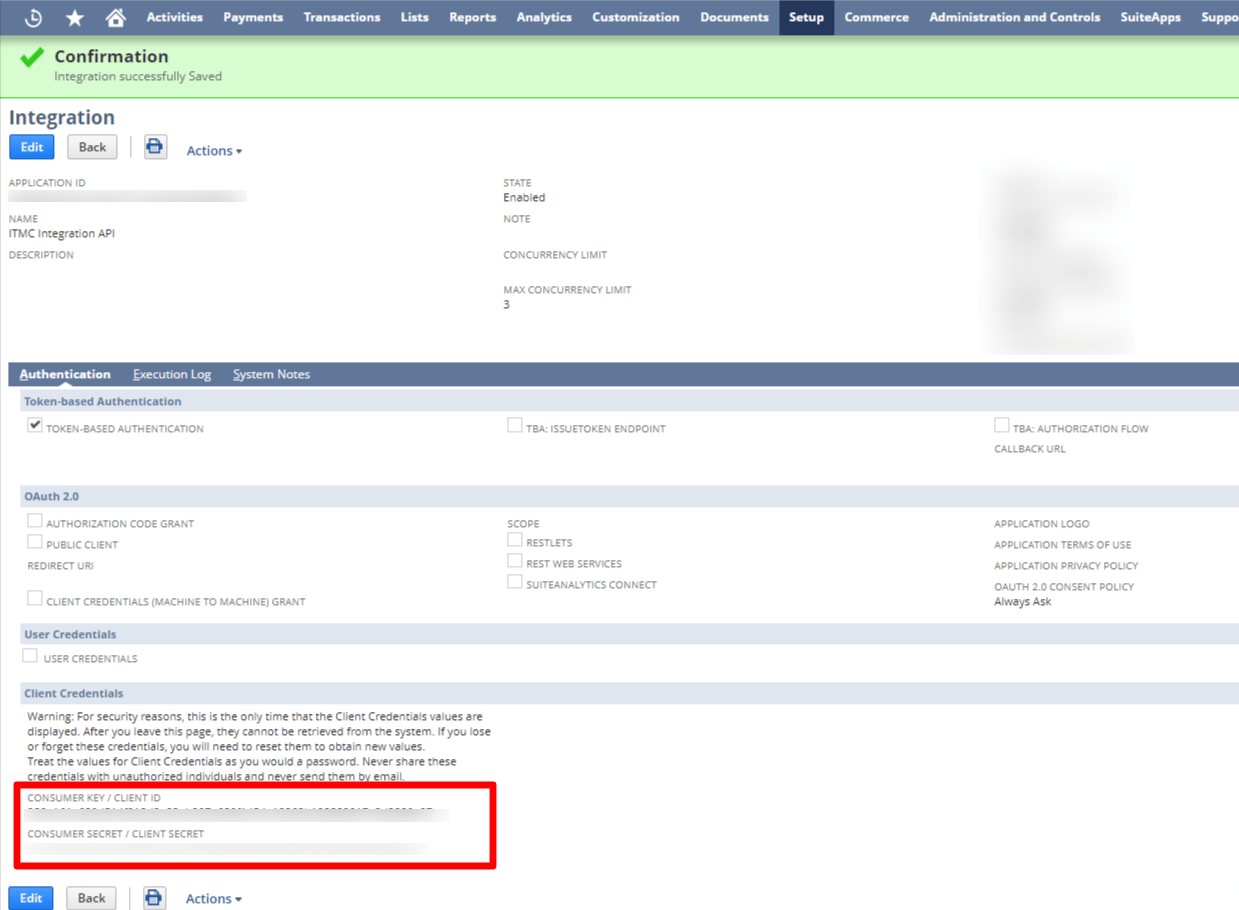
Task: Click the Integration page title
Action: 62,117
